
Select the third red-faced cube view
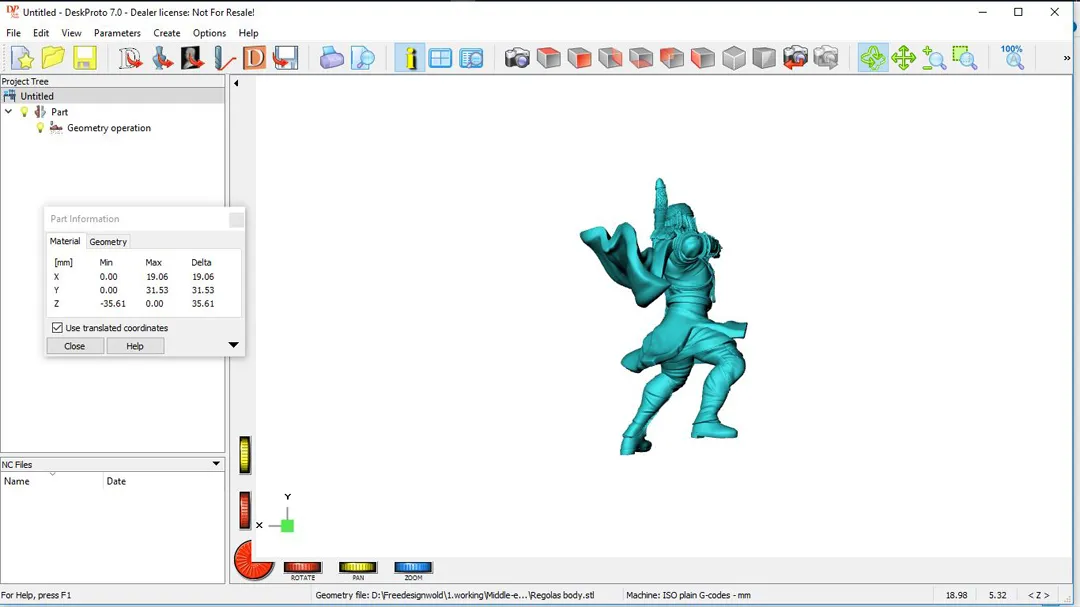pos(610,58)
